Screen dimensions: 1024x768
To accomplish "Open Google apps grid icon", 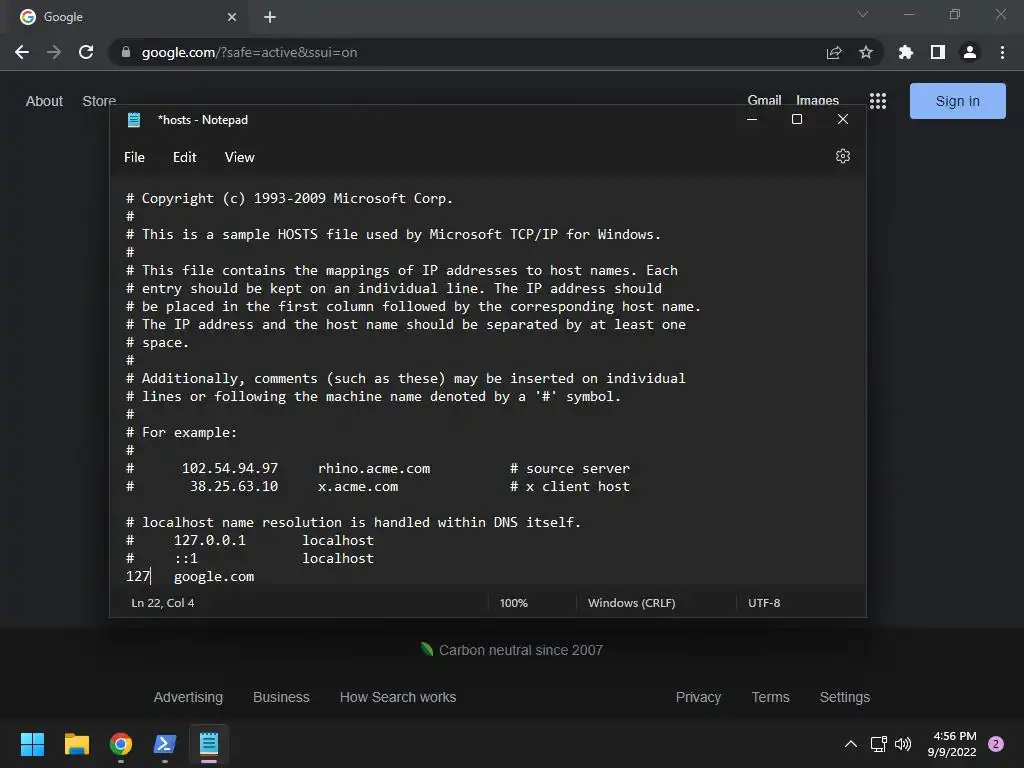I will click(878, 101).
